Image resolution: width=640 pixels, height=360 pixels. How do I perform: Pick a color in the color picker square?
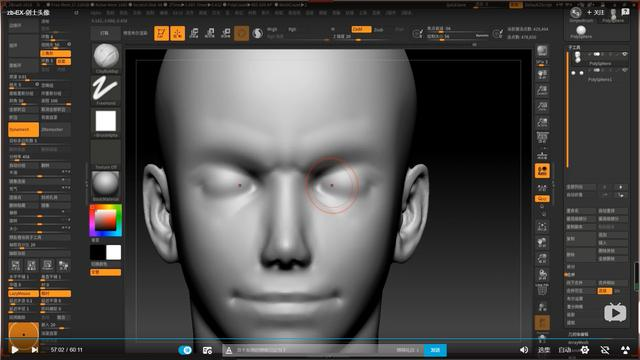coord(106,221)
